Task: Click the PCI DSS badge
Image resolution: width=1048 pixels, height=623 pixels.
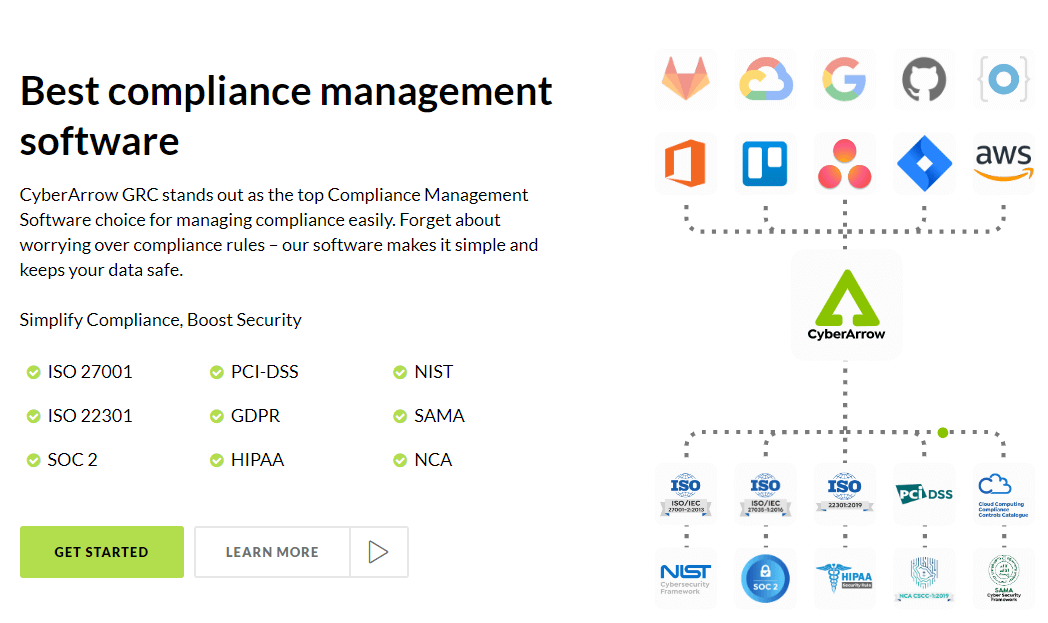Action: pyautogui.click(x=923, y=493)
